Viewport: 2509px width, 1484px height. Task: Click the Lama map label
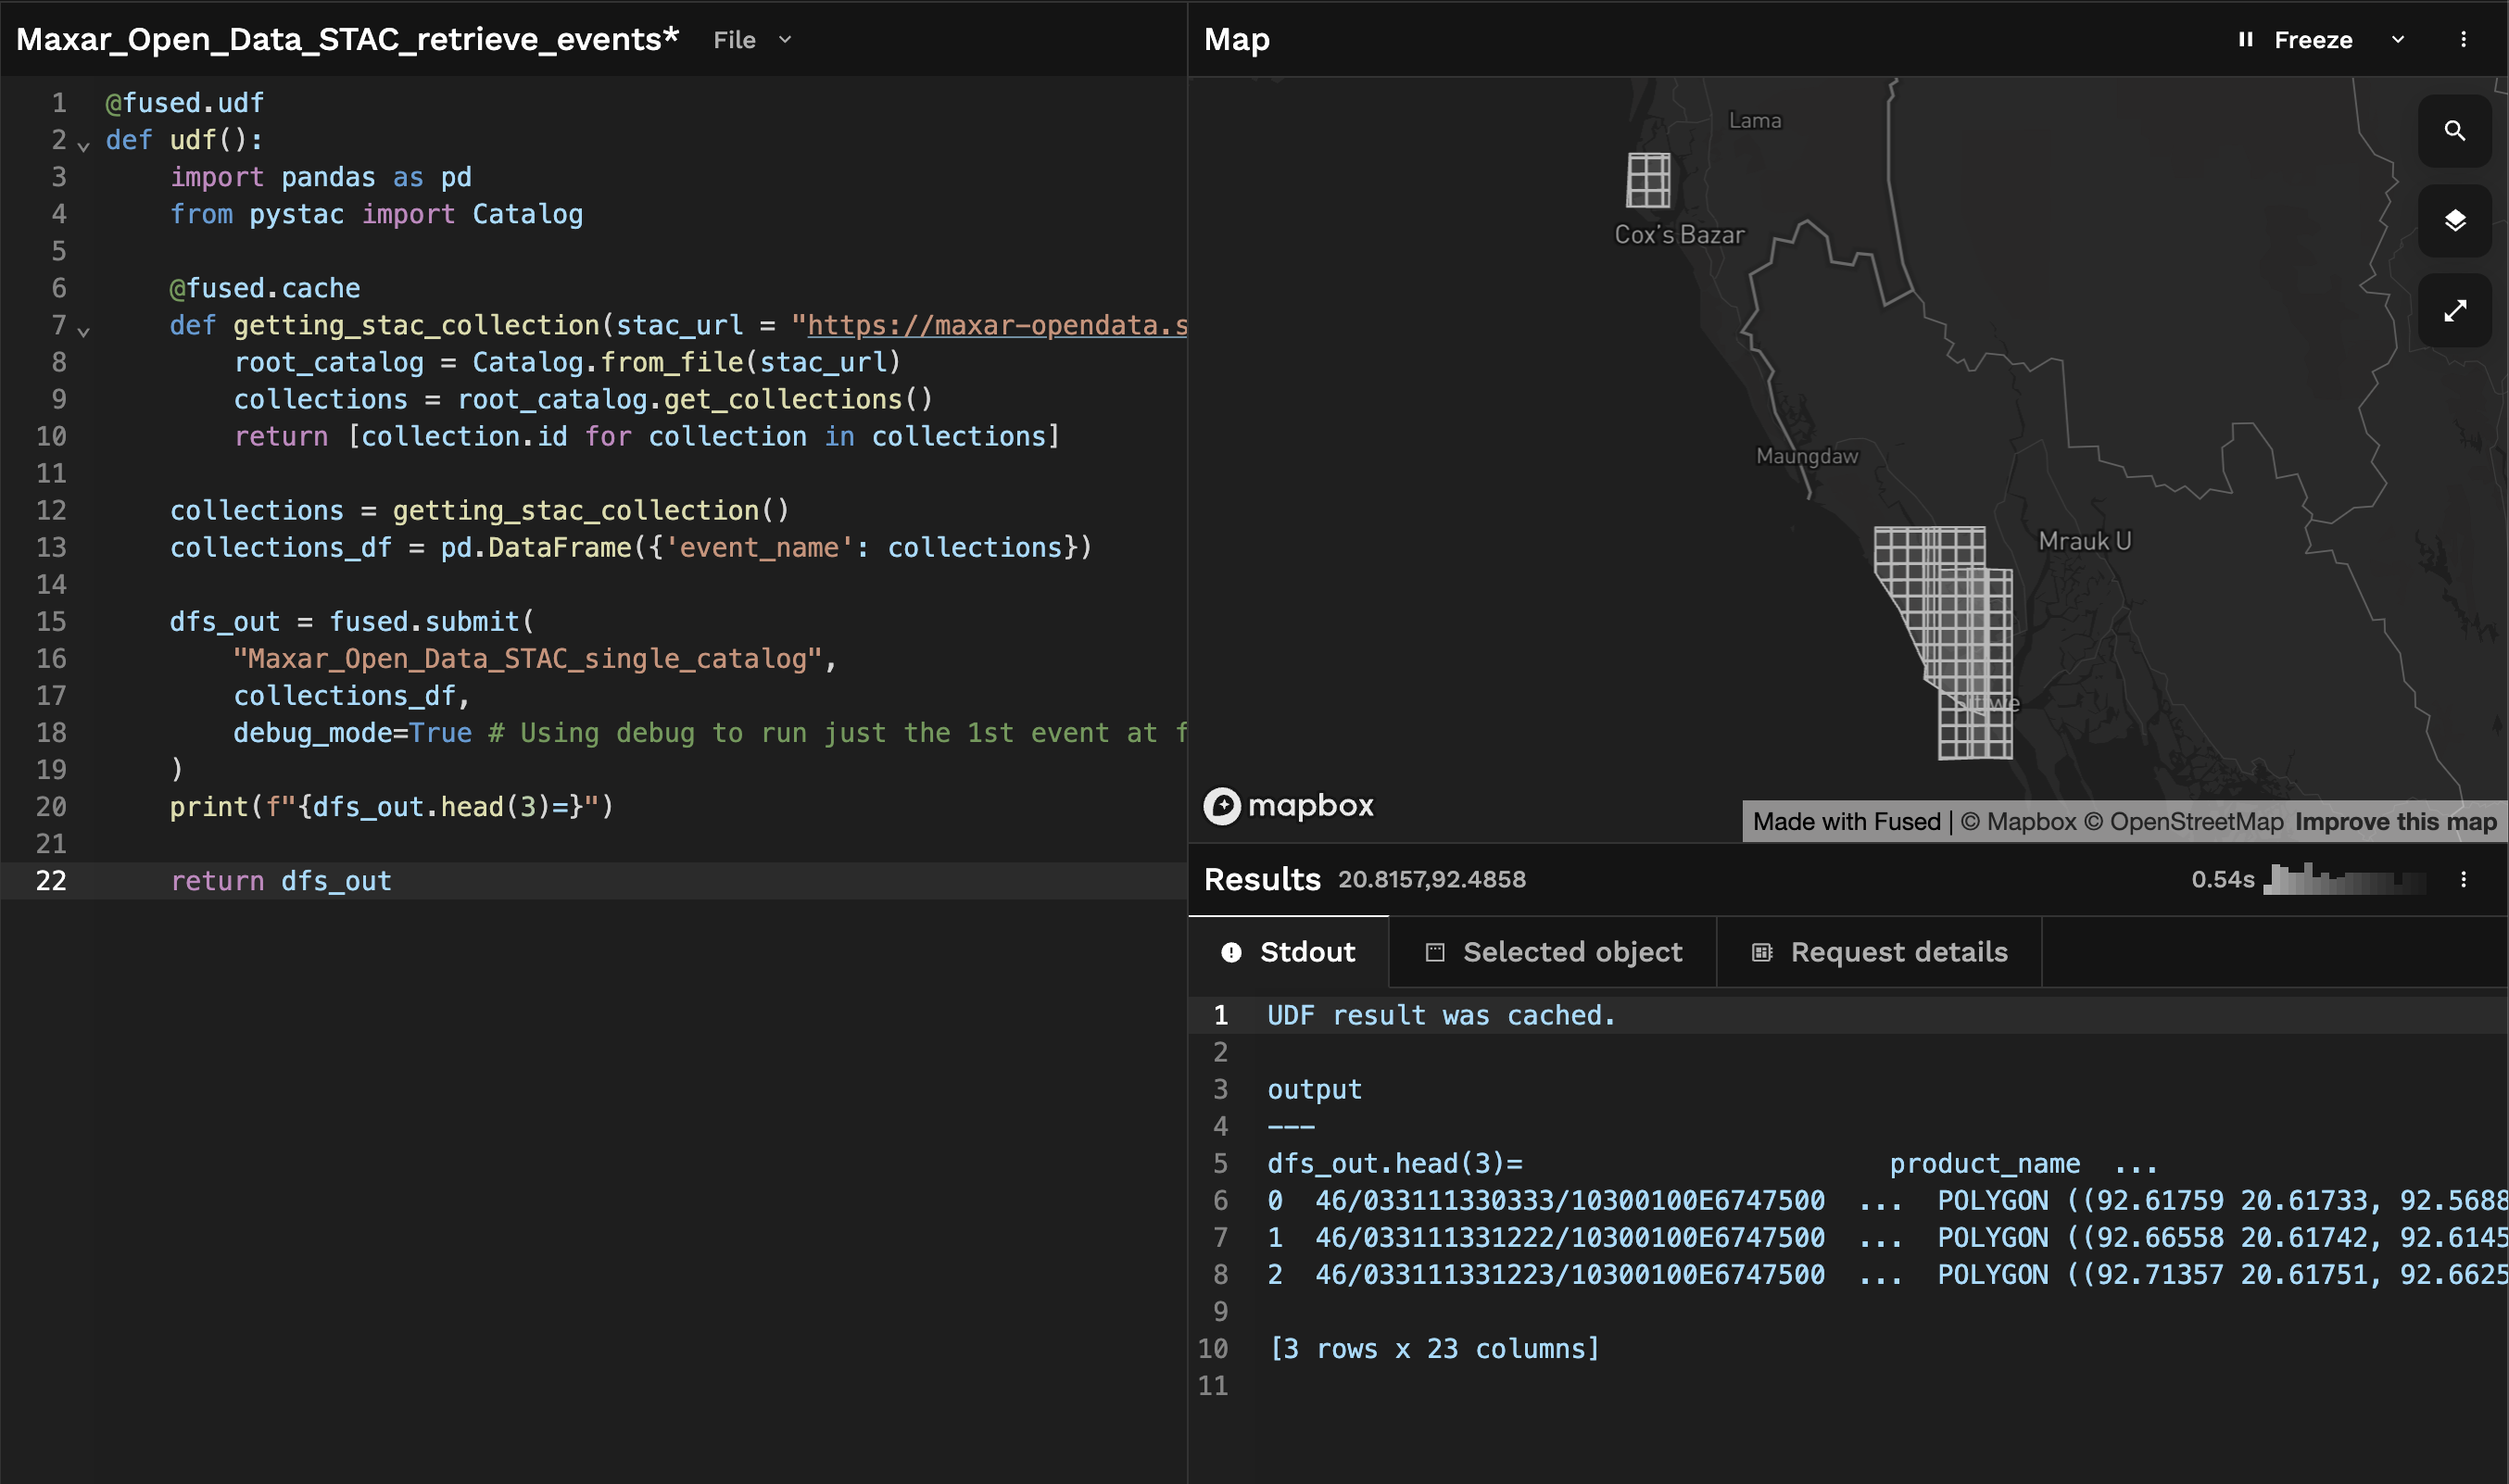tap(1755, 120)
